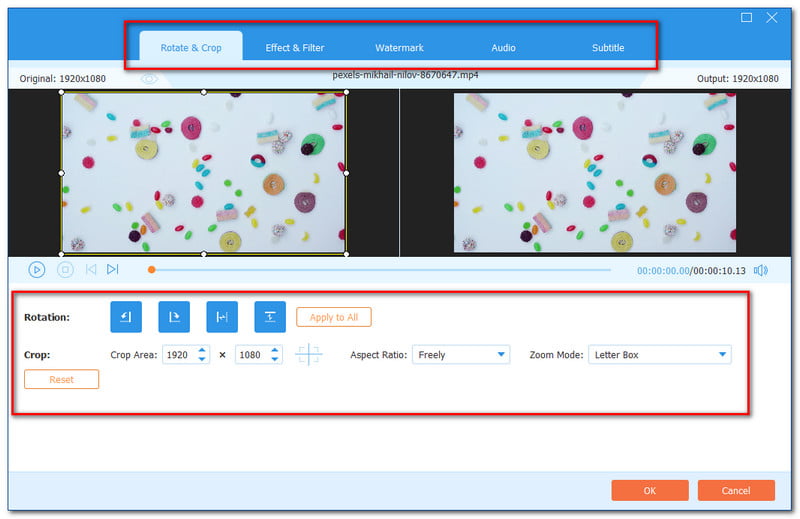Jump to next frame
The image size is (800, 519).
(112, 269)
